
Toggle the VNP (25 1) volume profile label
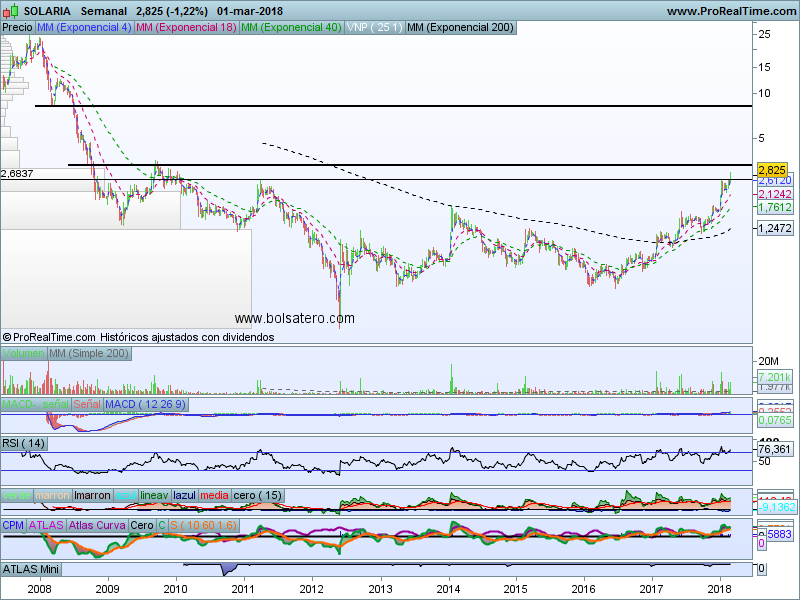374,27
